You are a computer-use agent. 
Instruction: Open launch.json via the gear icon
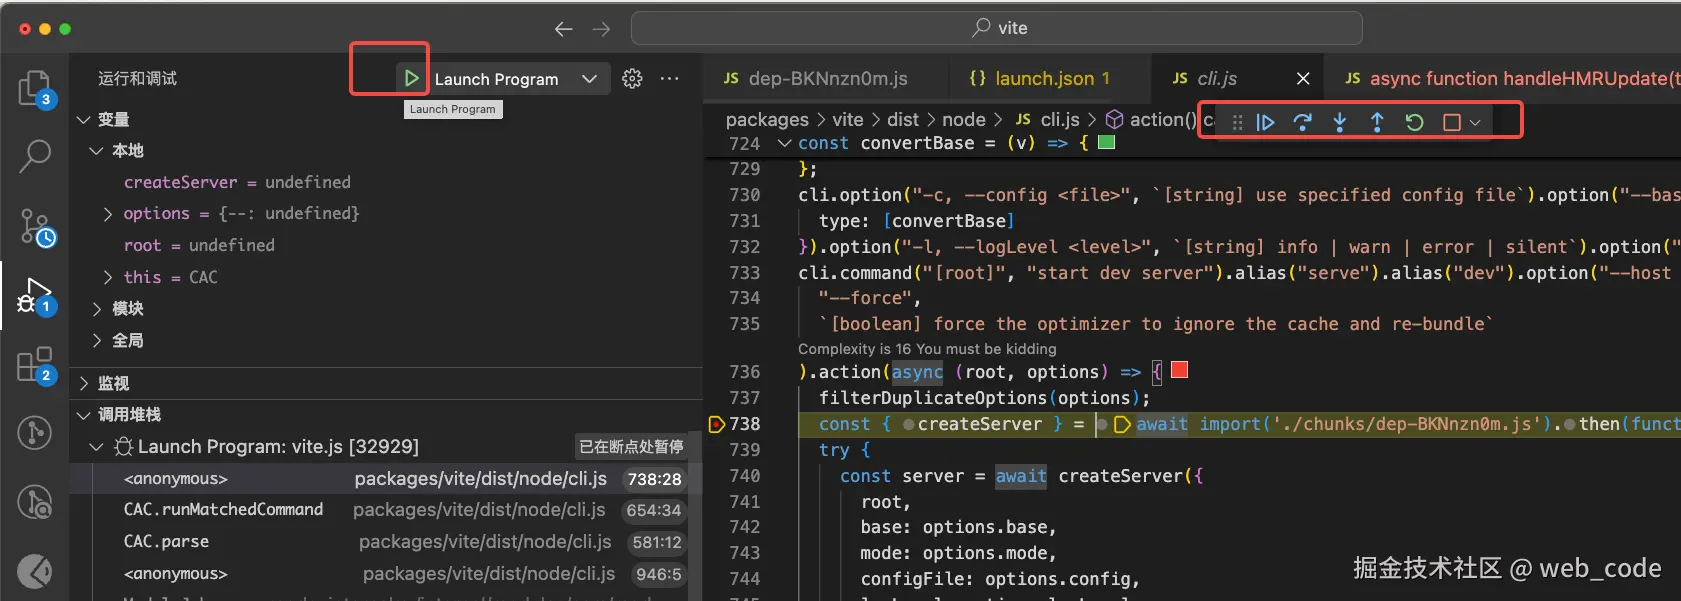click(632, 78)
